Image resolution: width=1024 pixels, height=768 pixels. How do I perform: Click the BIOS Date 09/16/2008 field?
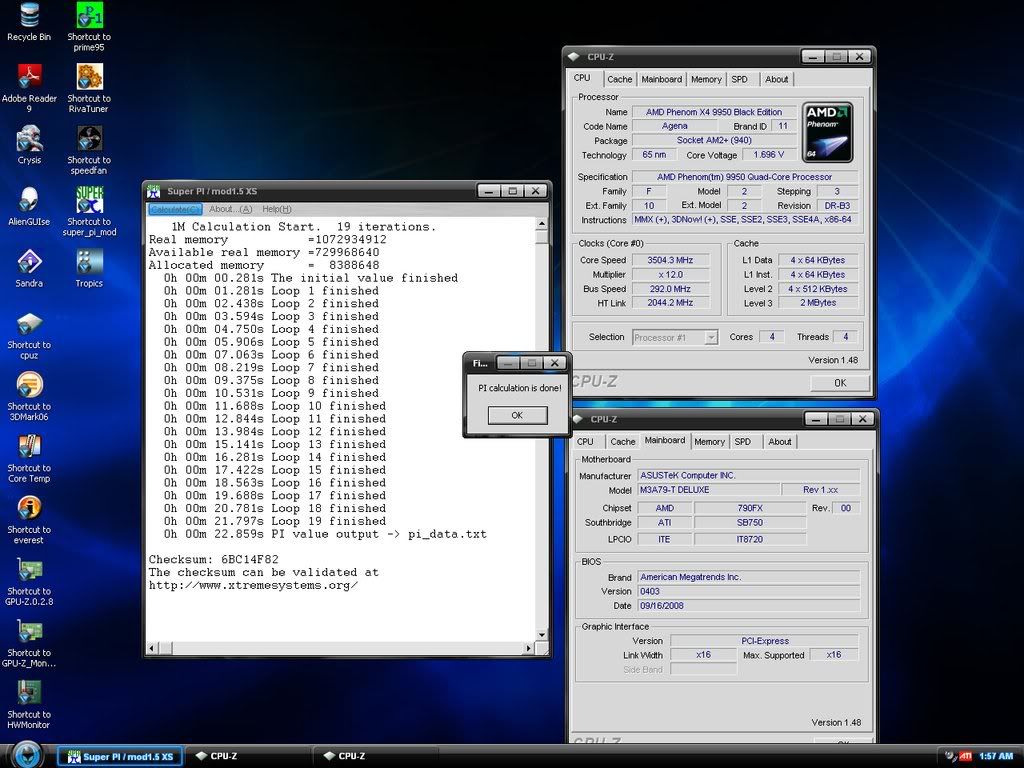tap(748, 605)
